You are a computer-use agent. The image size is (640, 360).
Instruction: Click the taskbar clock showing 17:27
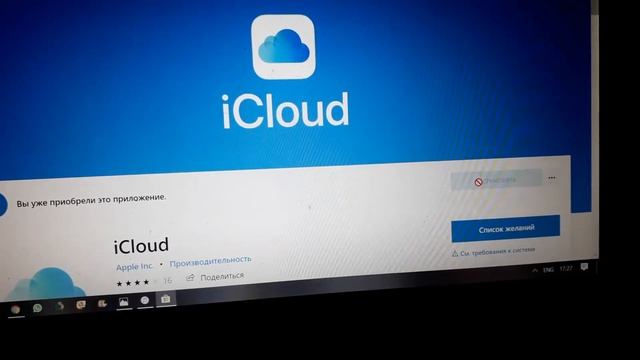click(566, 269)
